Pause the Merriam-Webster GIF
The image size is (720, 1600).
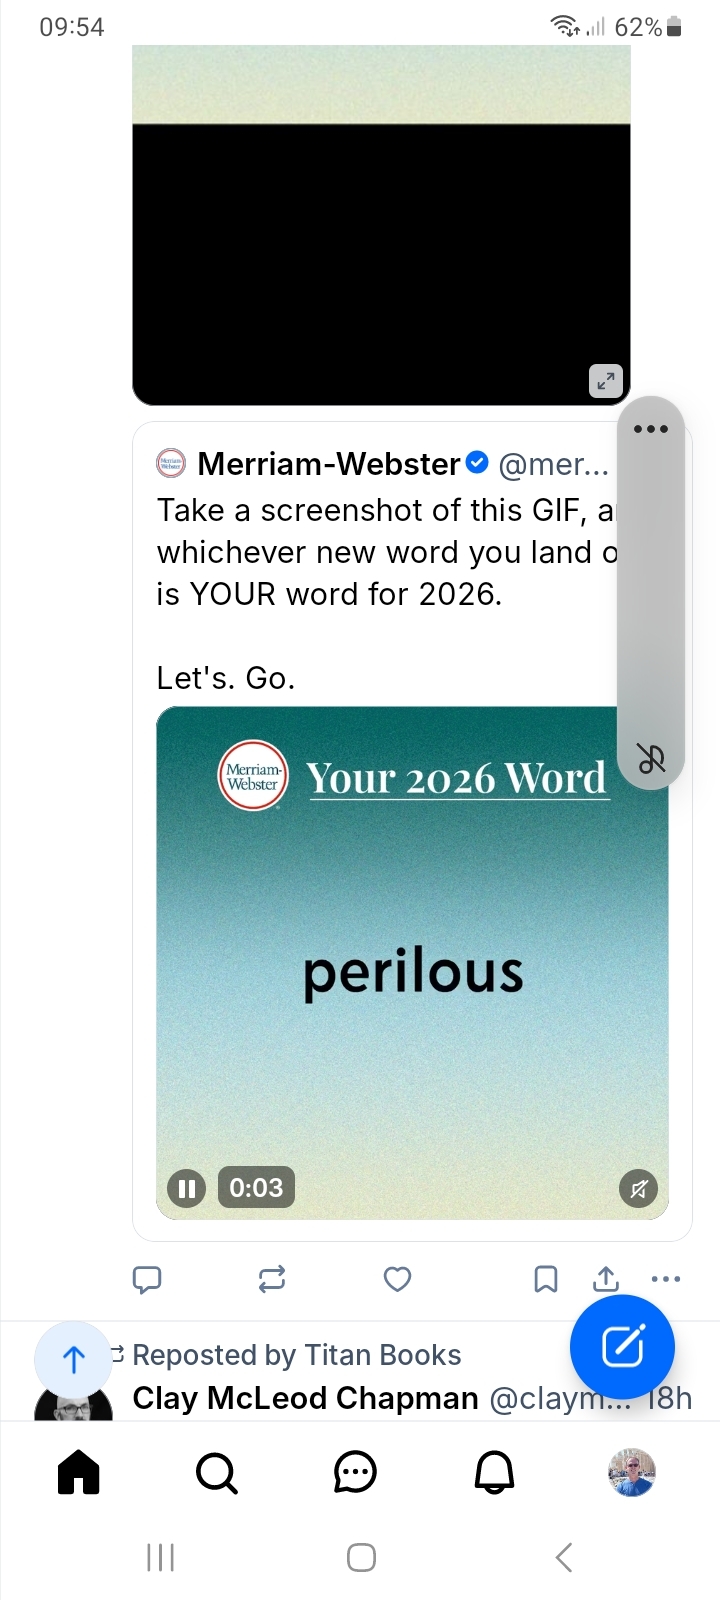coord(186,1188)
